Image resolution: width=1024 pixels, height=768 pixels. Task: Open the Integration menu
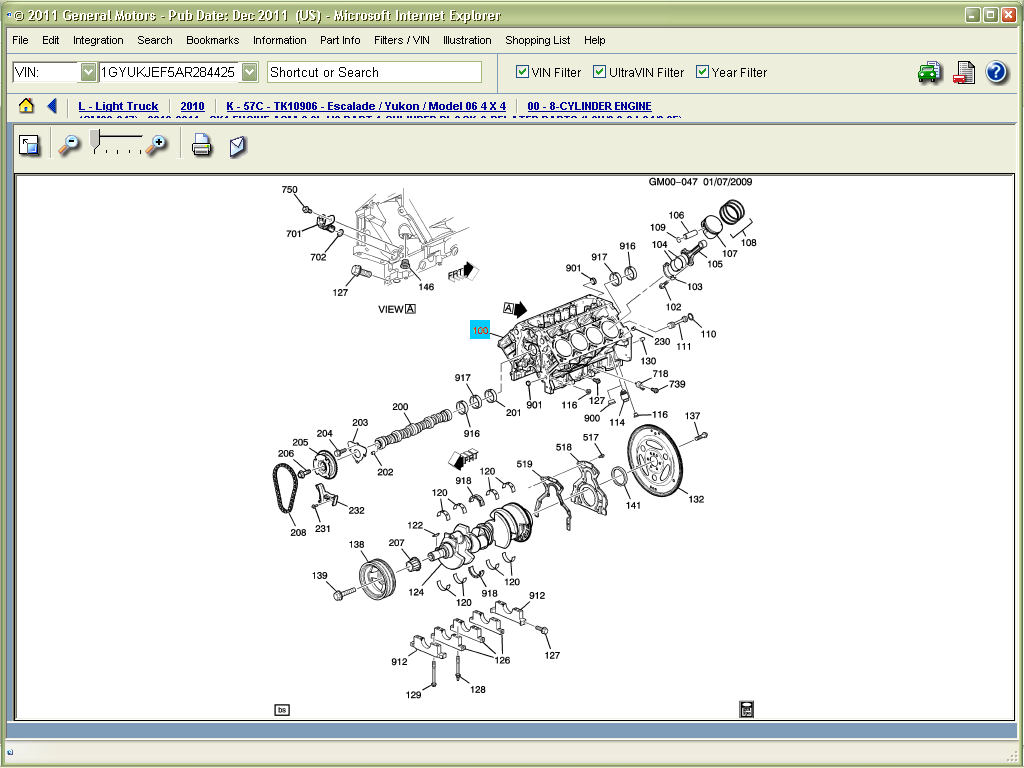click(98, 40)
